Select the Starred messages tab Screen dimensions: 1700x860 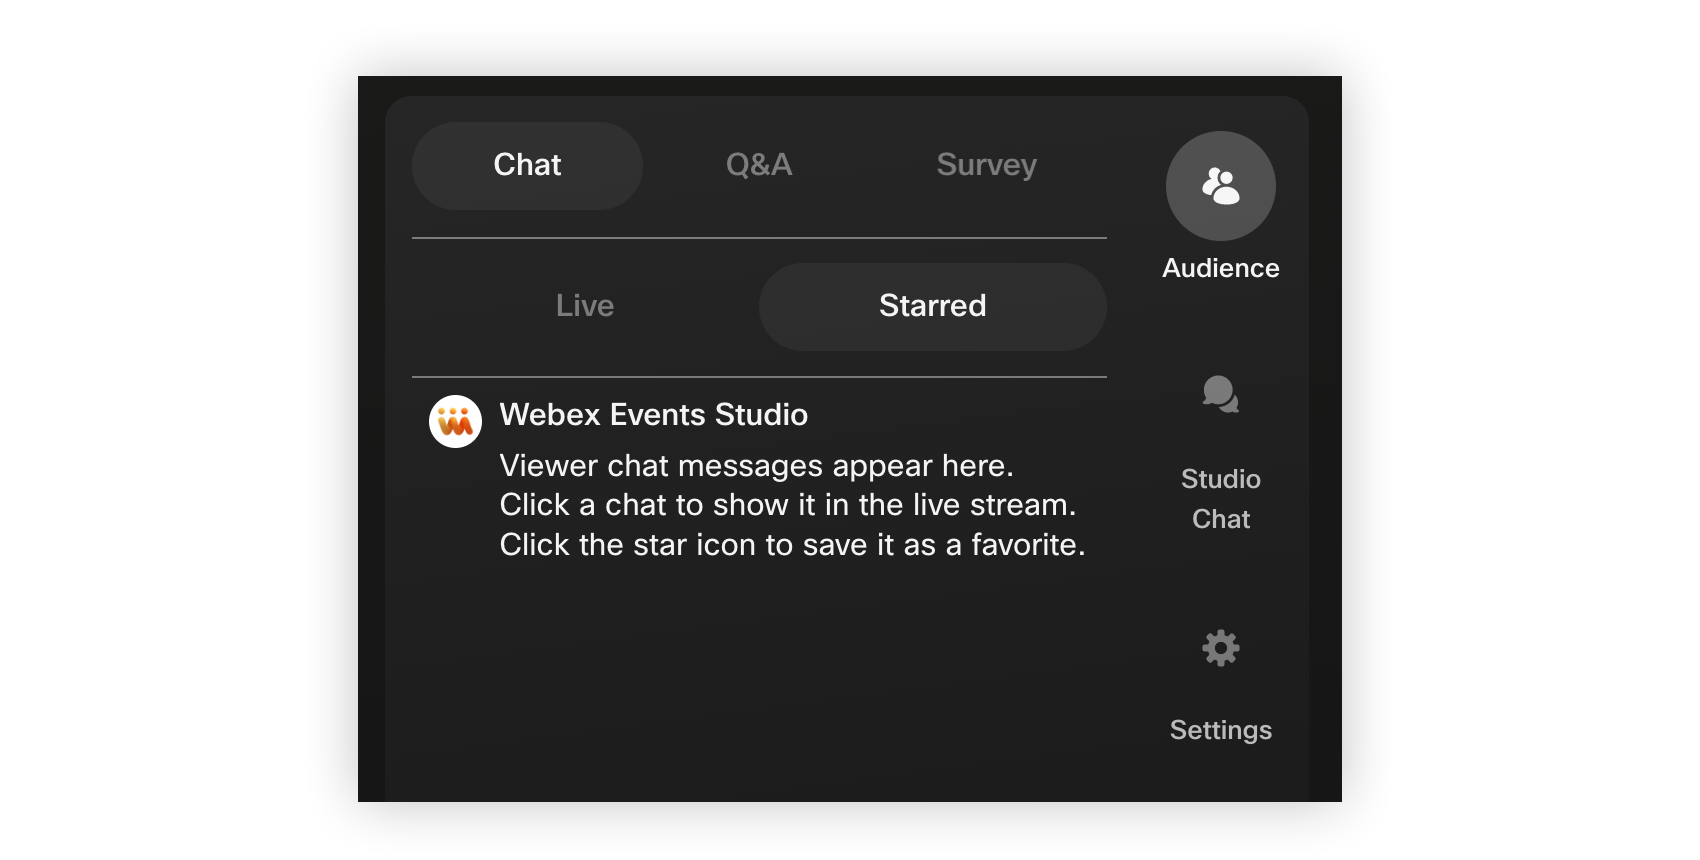(933, 306)
